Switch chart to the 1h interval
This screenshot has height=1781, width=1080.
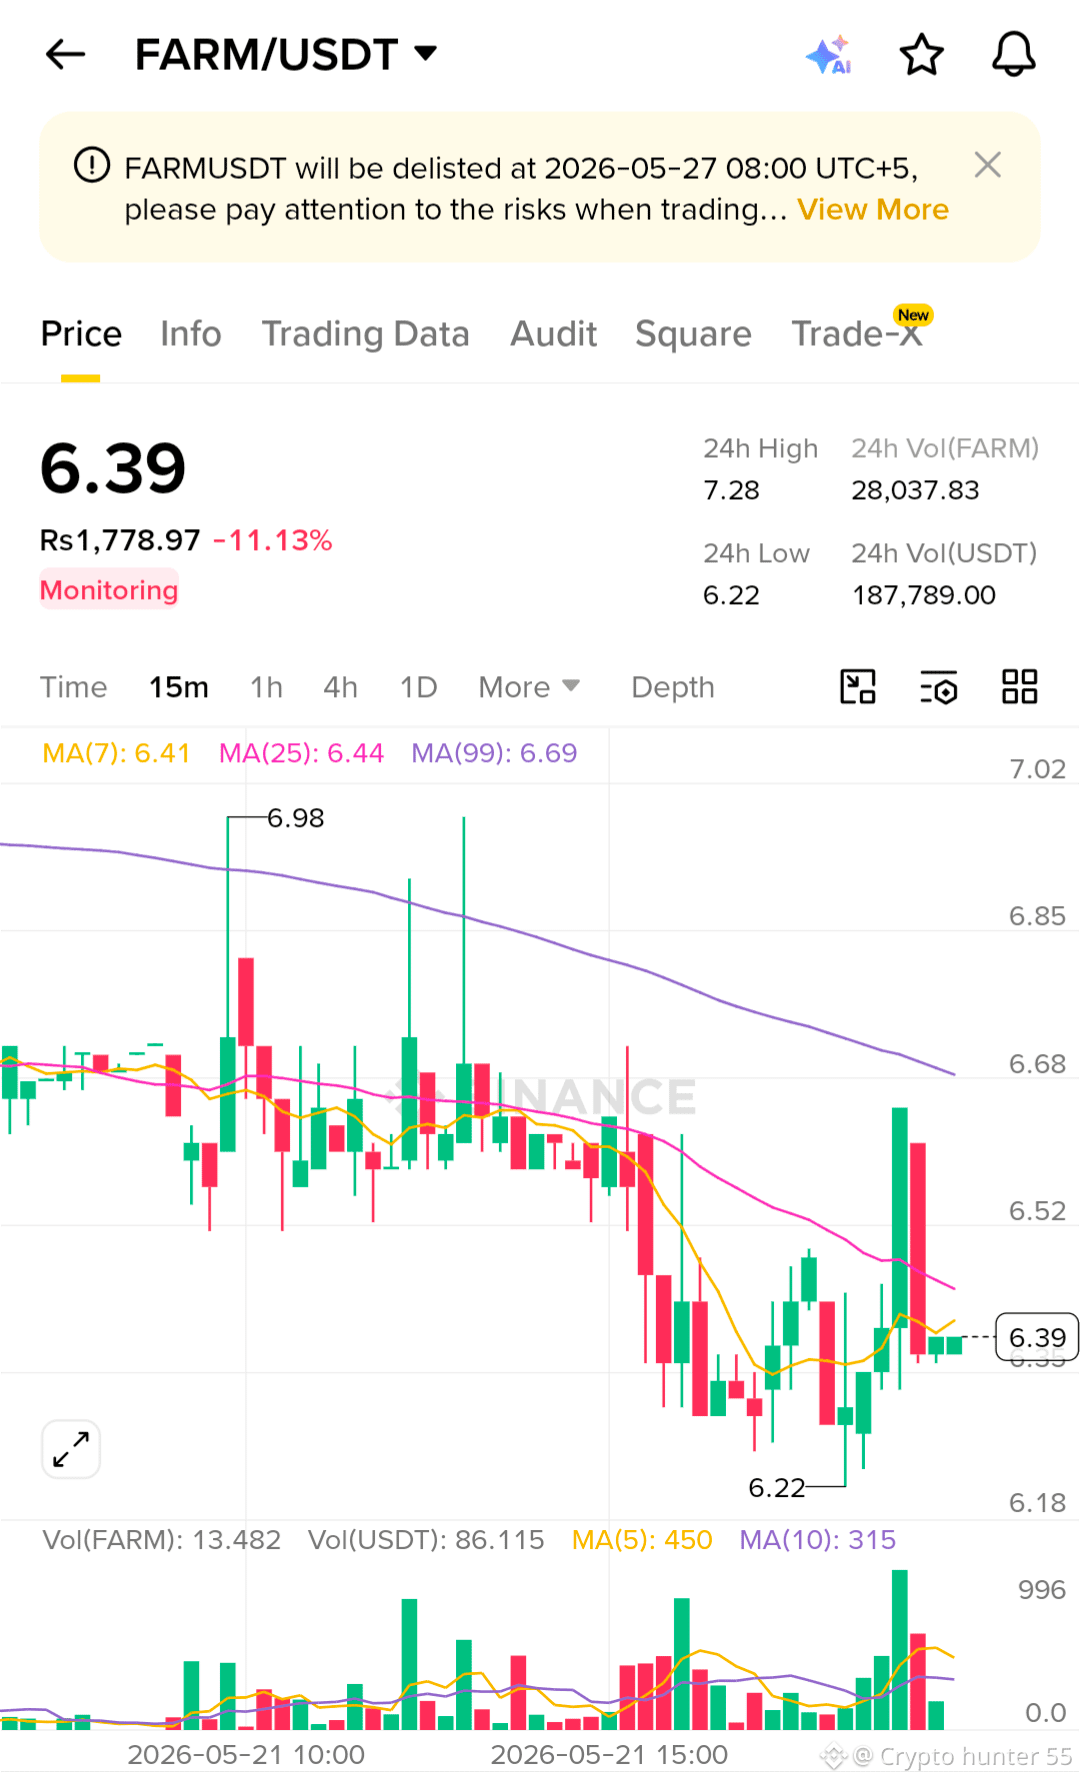(x=266, y=687)
